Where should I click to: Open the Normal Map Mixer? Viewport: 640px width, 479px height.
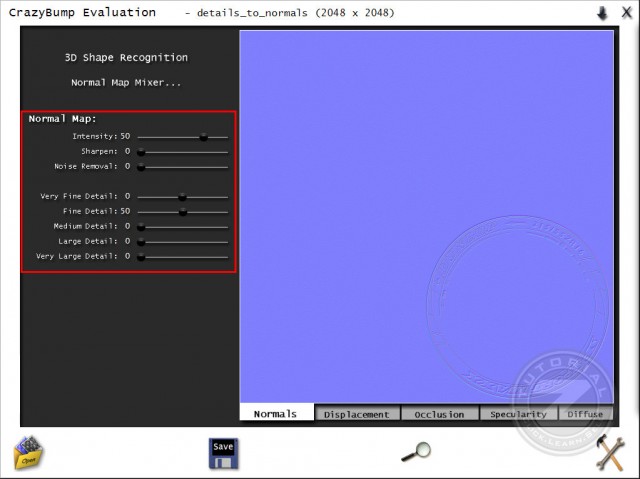pos(126,82)
